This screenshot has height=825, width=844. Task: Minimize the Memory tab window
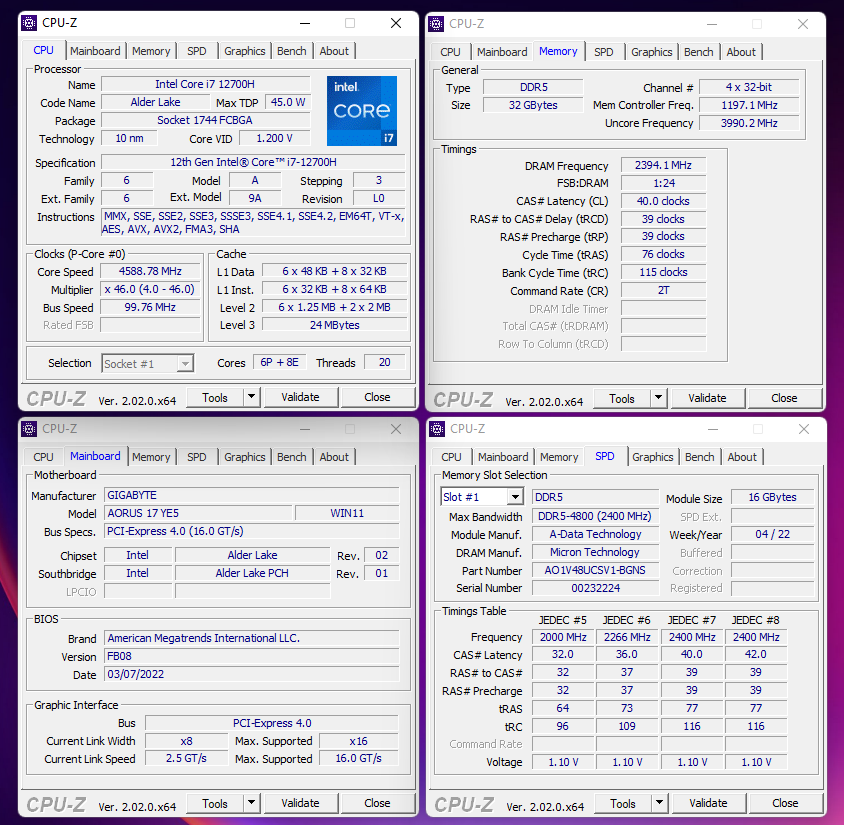click(x=712, y=24)
